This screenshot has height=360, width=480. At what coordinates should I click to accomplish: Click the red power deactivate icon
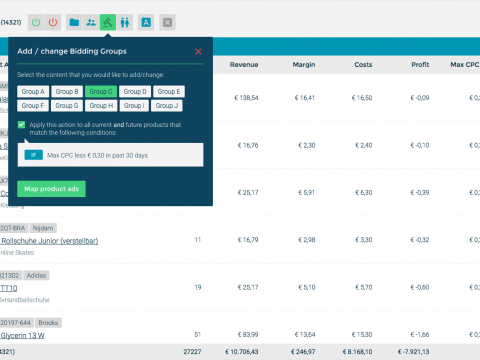[53, 22]
